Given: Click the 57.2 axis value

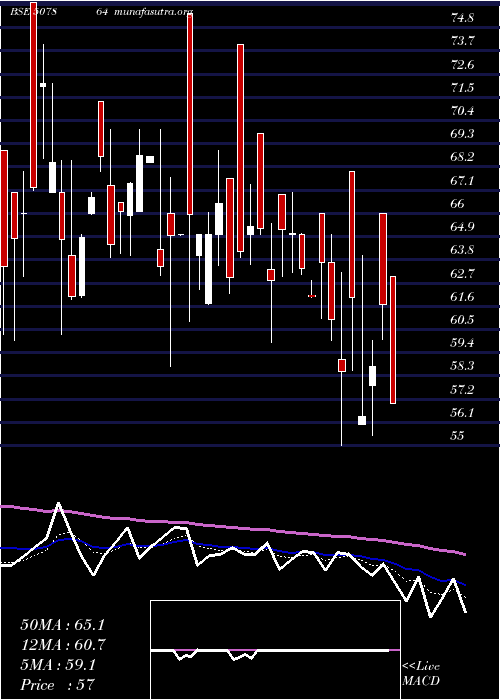Looking at the screenshot, I should point(462,391).
